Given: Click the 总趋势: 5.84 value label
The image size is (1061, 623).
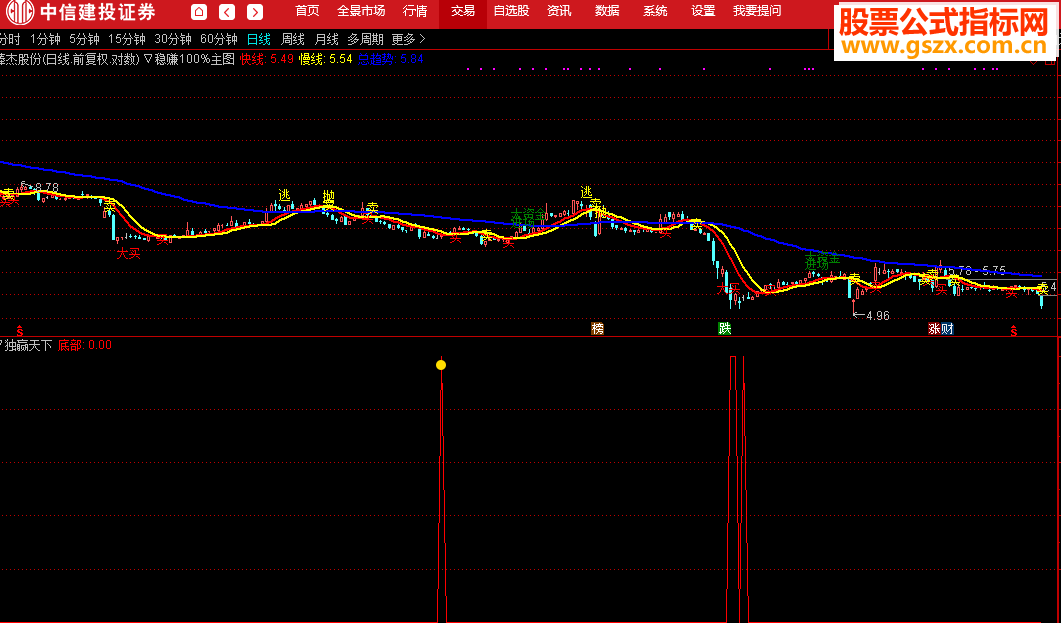Looking at the screenshot, I should coord(390,60).
